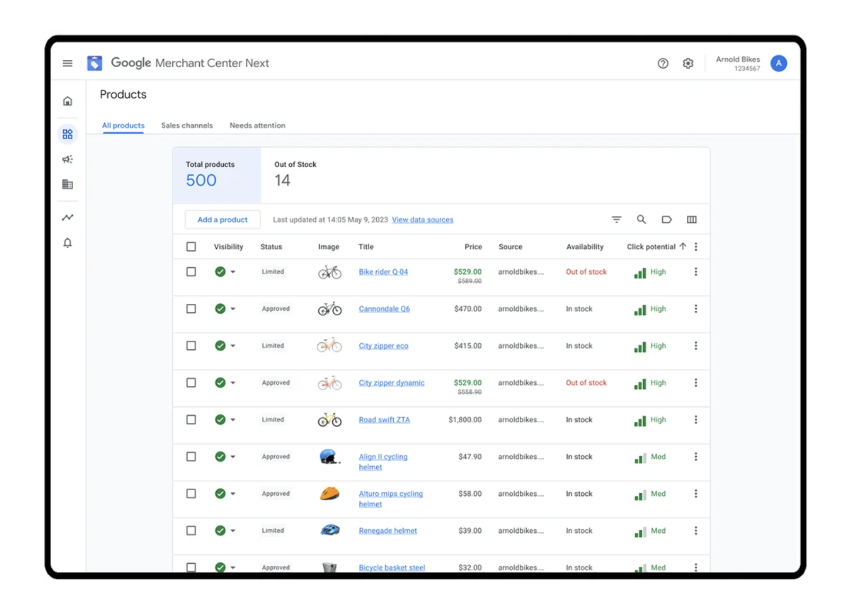Click the Price column header

tap(473, 247)
